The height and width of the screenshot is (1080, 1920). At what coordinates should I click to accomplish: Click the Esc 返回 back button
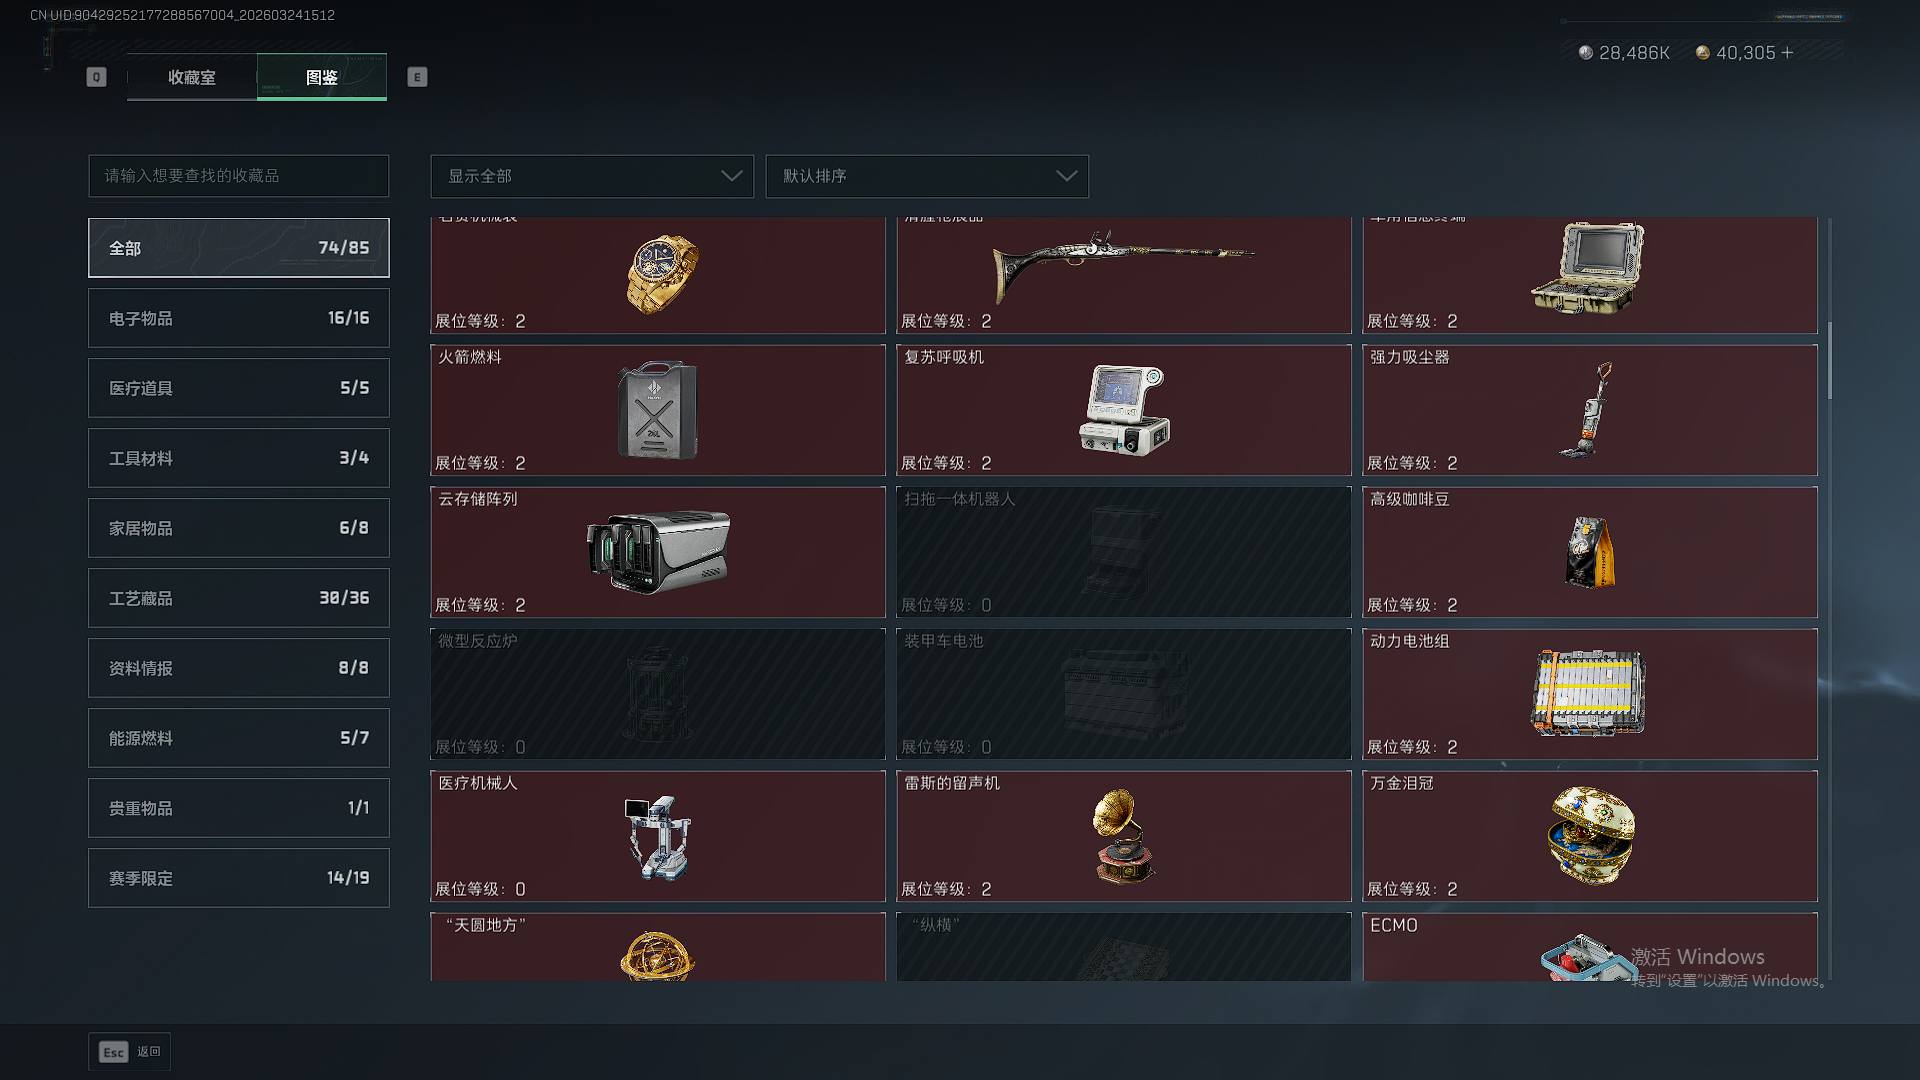click(130, 1052)
